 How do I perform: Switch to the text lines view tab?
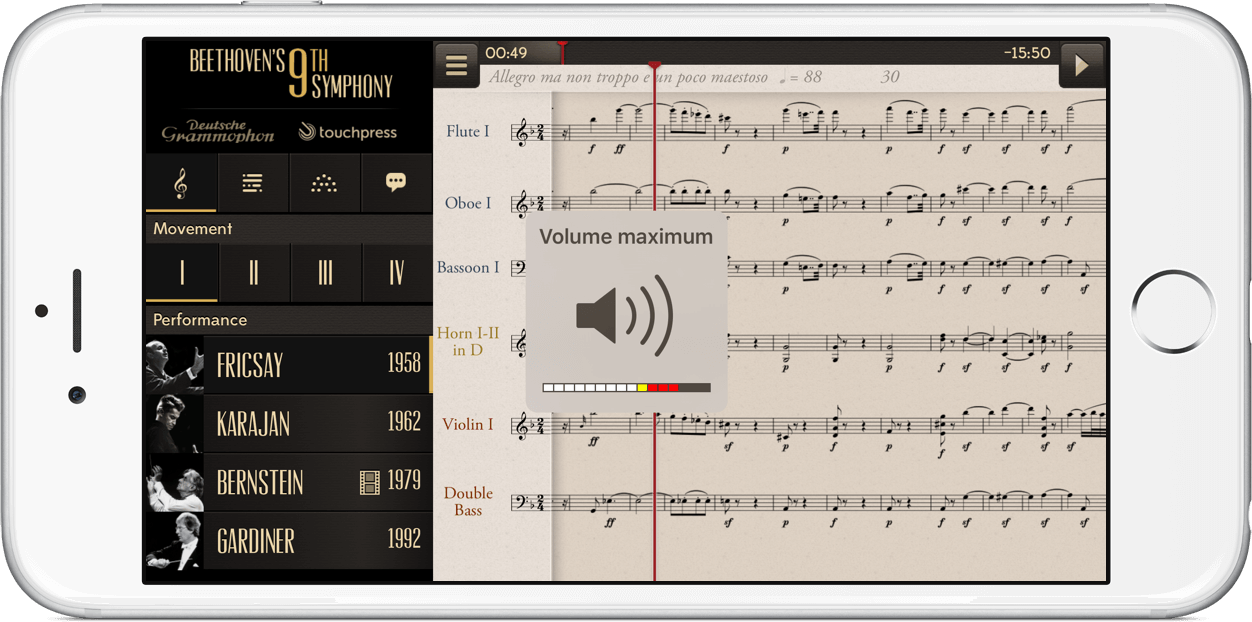[x=253, y=183]
